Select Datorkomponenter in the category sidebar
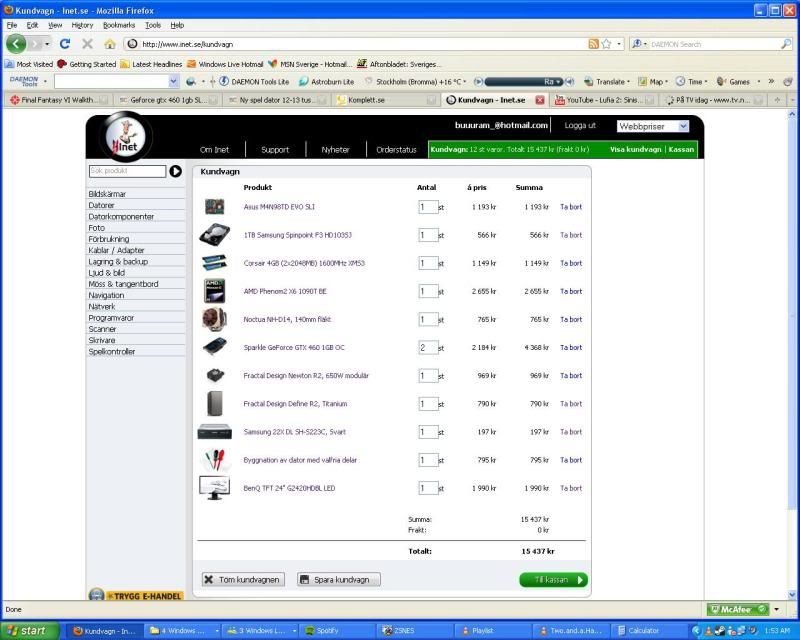This screenshot has width=800, height=640. click(121, 216)
